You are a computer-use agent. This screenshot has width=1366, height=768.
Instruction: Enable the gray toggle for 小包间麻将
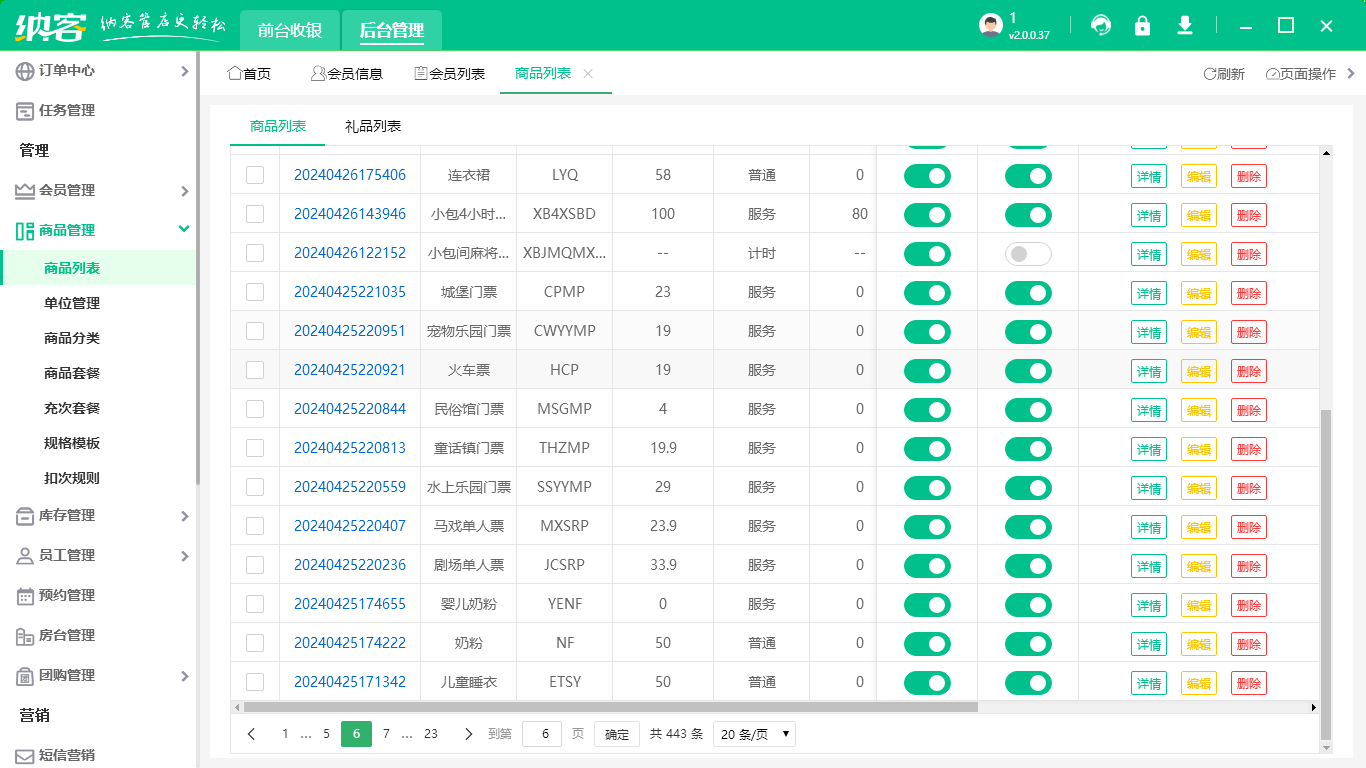click(x=1028, y=254)
